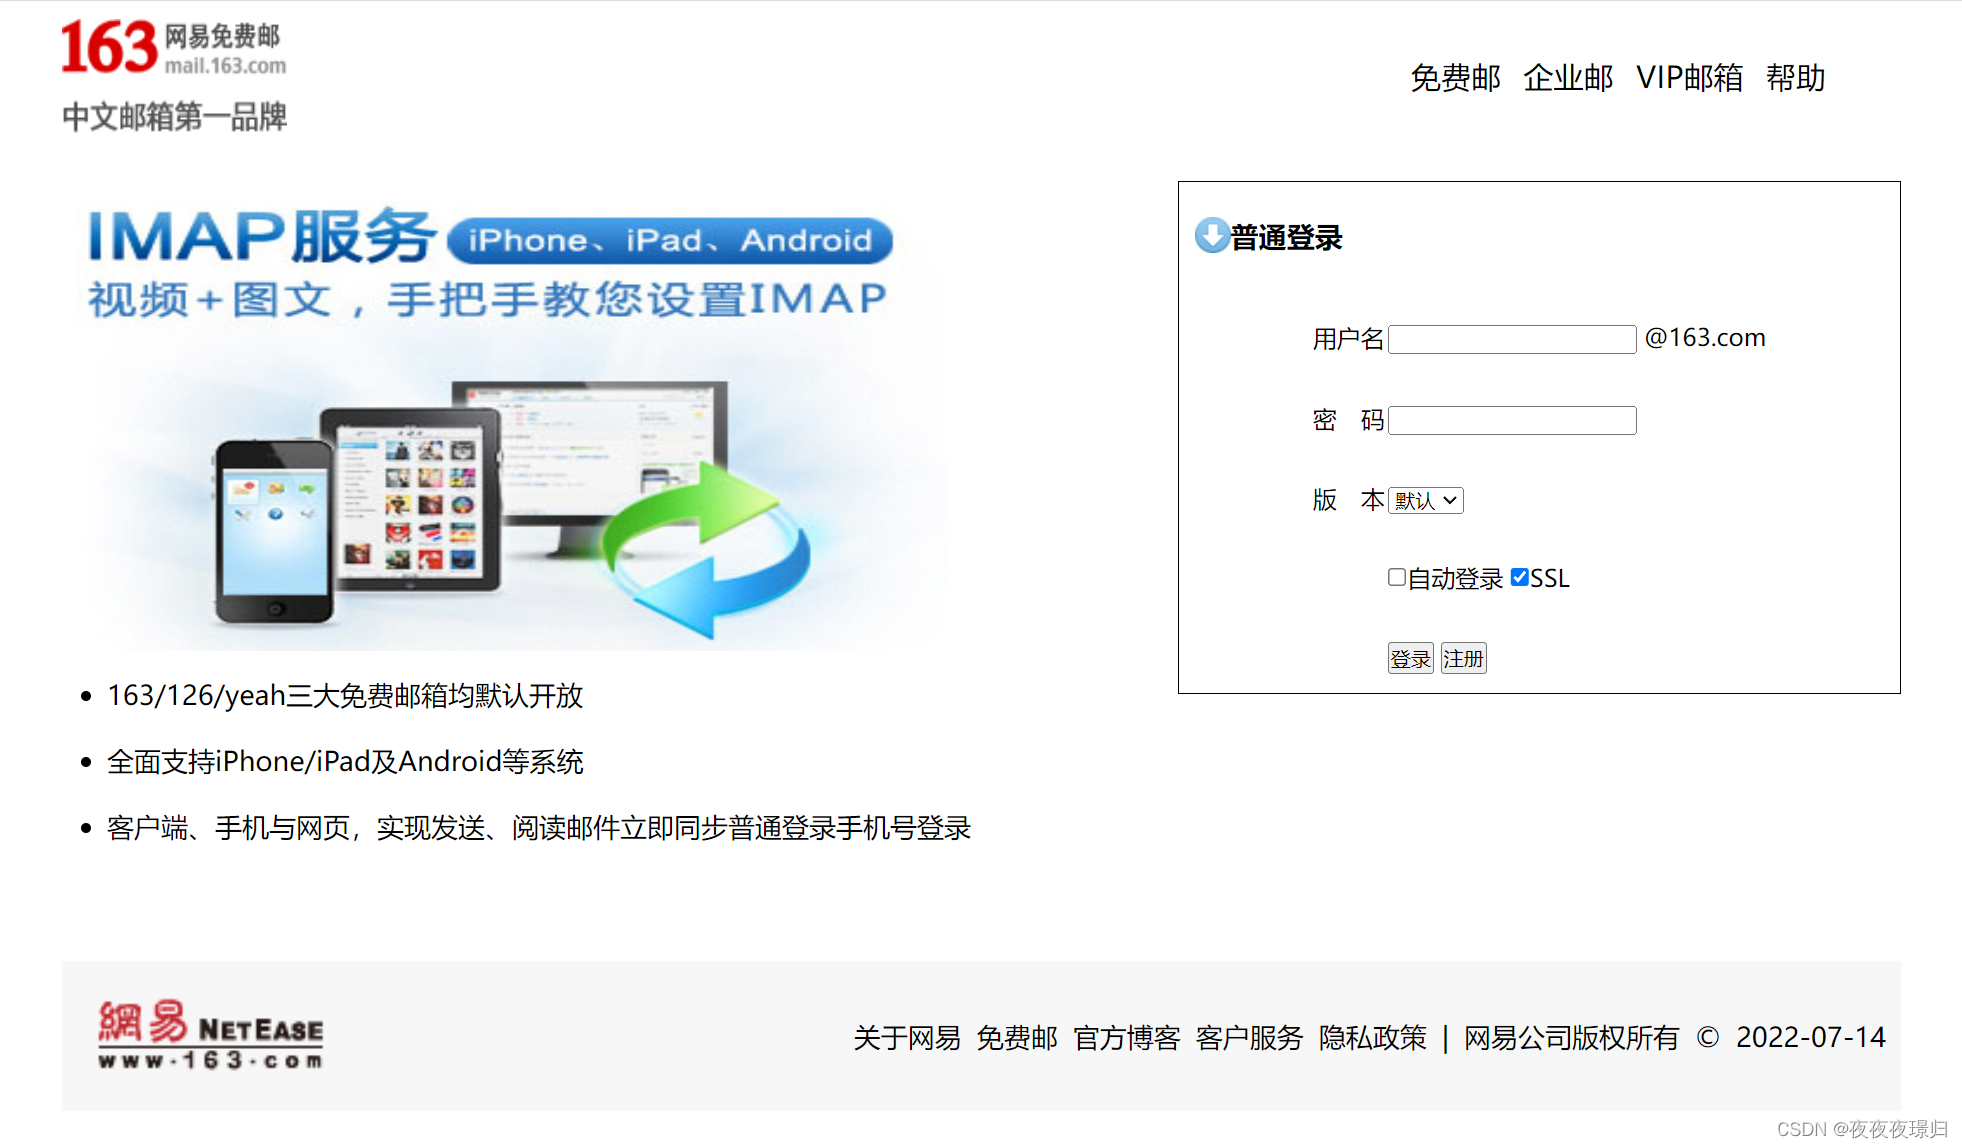The image size is (1962, 1148).
Task: Click the 用户名 input field
Action: (1511, 339)
